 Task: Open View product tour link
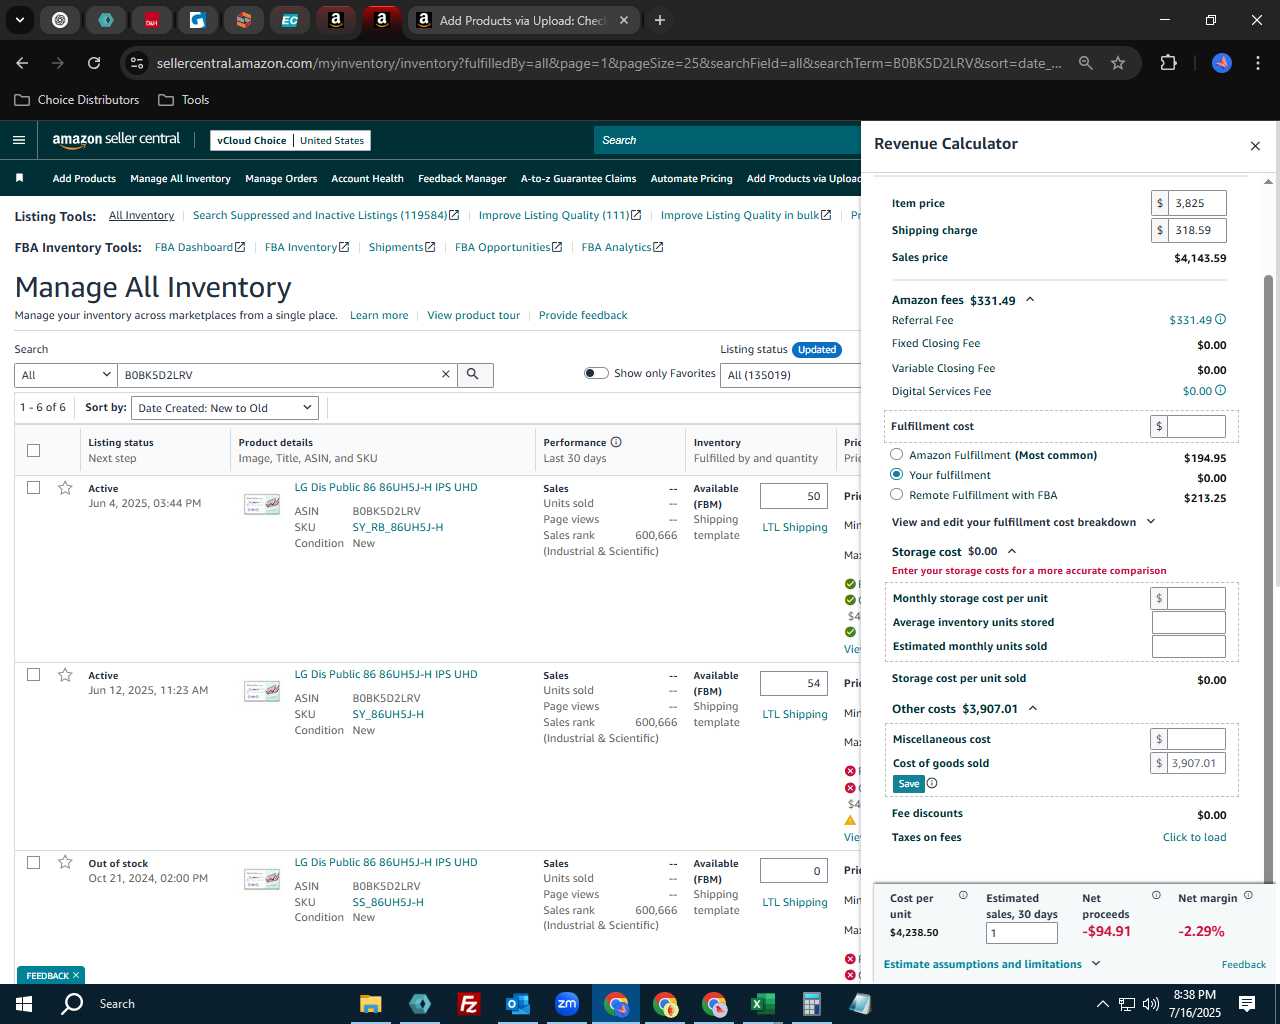tap(473, 315)
